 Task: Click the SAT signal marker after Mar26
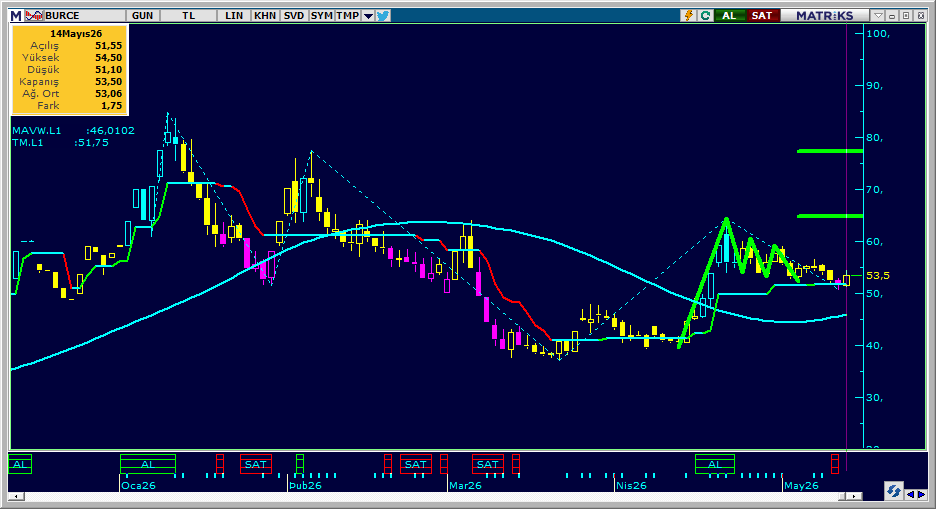click(488, 464)
